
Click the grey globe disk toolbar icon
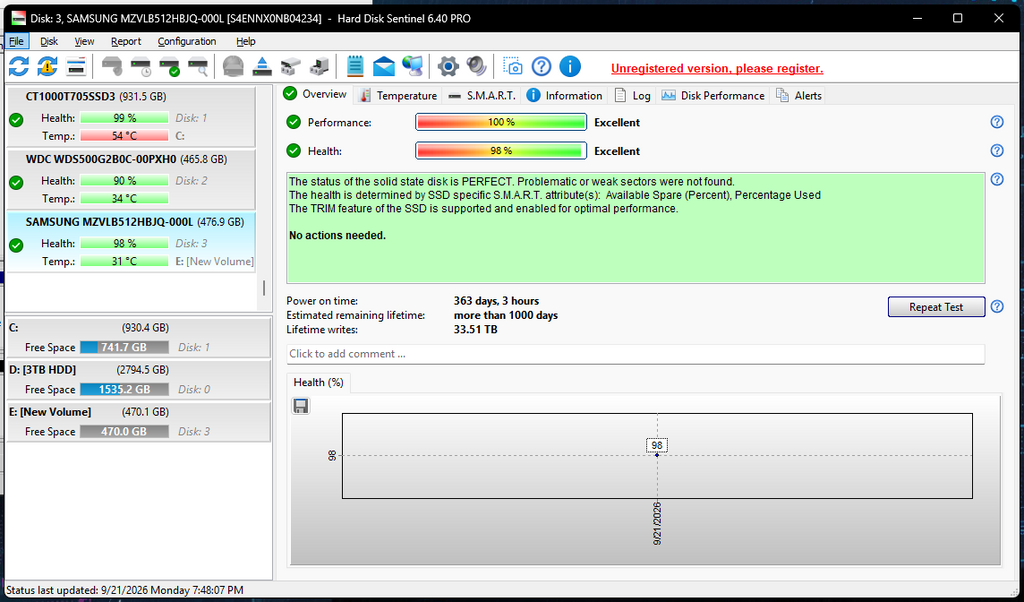point(233,66)
